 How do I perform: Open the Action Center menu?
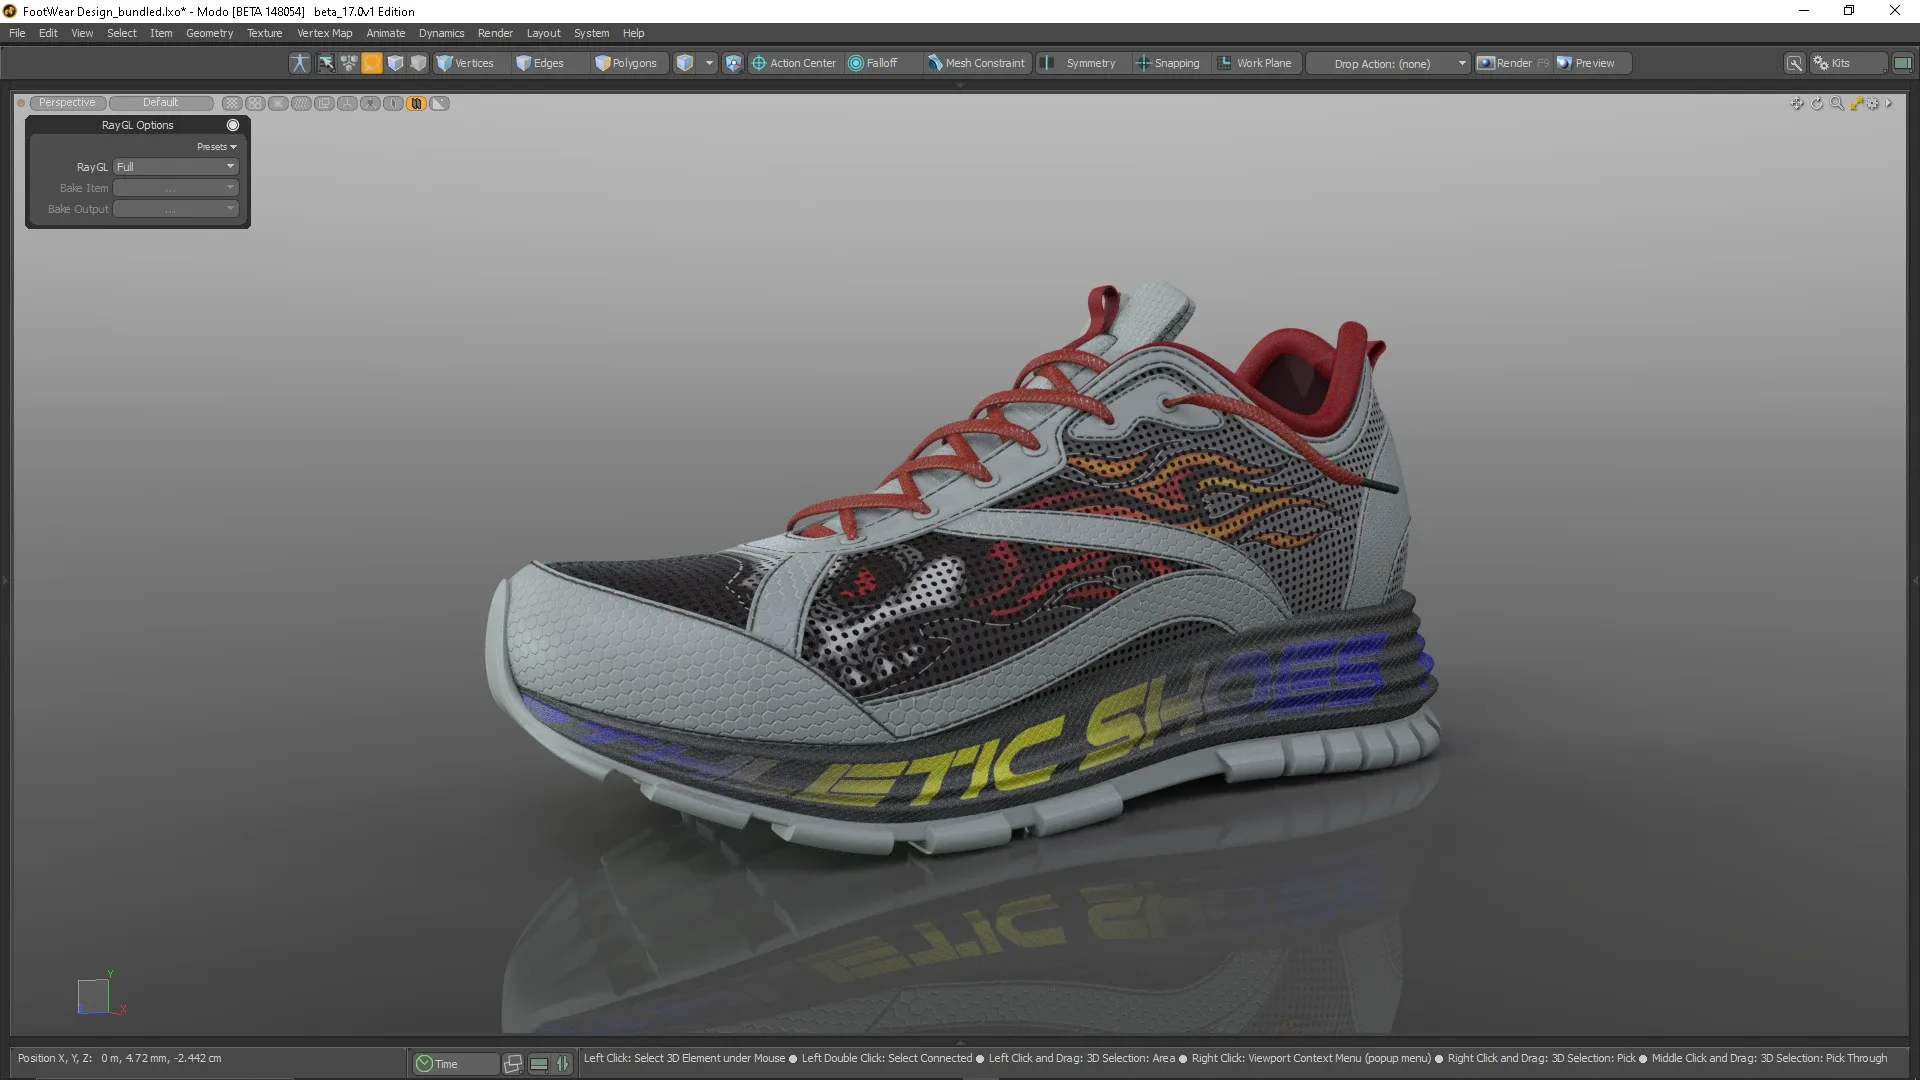pyautogui.click(x=794, y=63)
